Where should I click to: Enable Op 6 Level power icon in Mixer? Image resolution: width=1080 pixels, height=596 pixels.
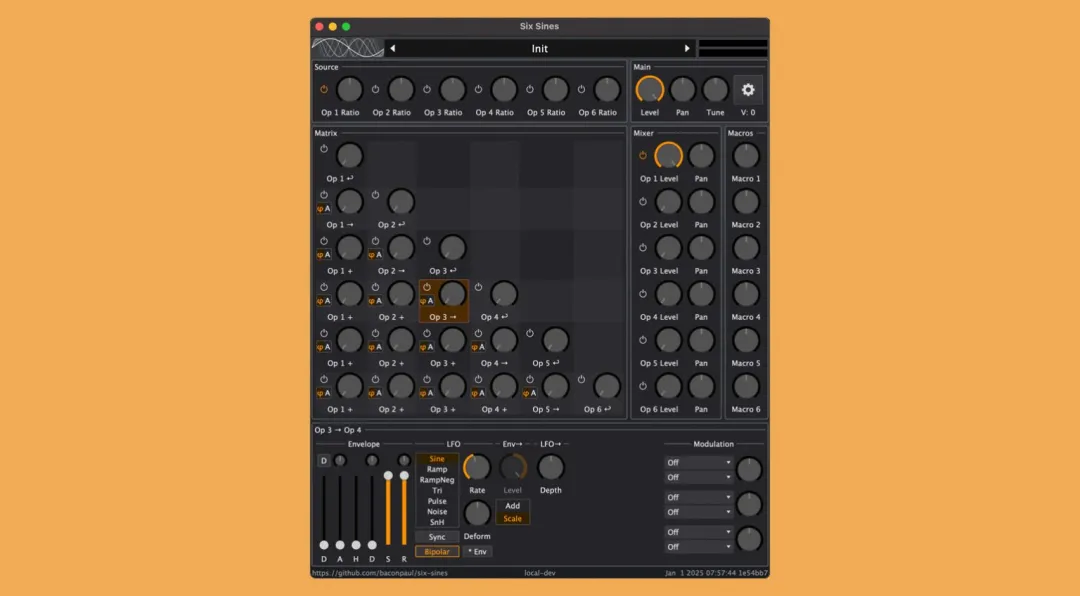(x=643, y=386)
